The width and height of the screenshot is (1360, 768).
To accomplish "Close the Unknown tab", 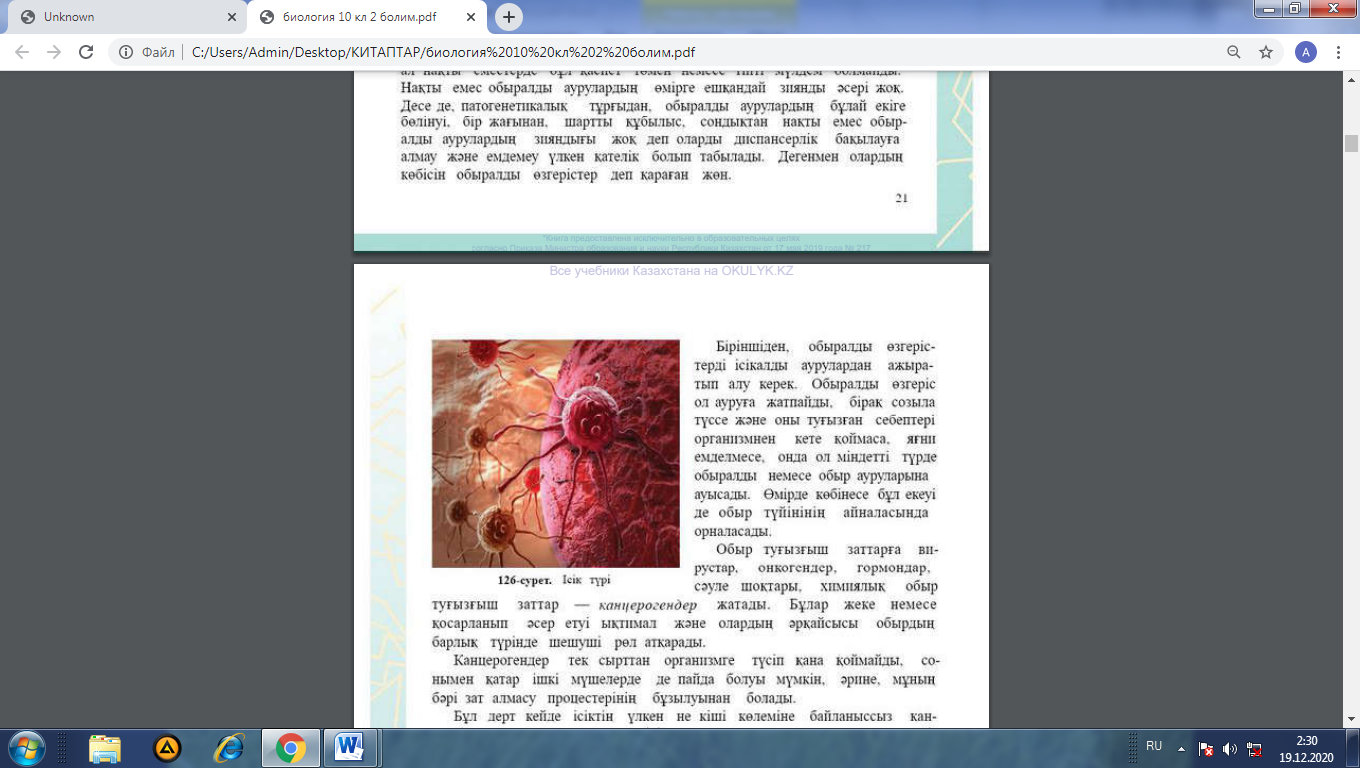I will click(x=231, y=17).
